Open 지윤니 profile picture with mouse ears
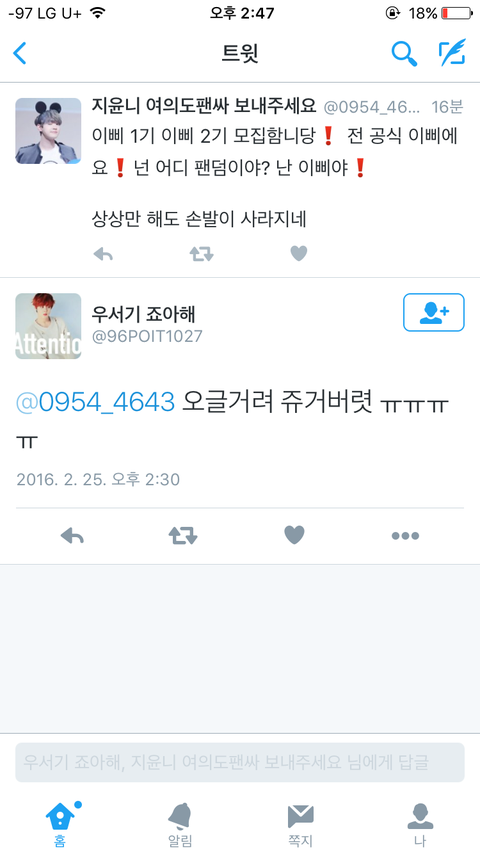 tap(48, 131)
